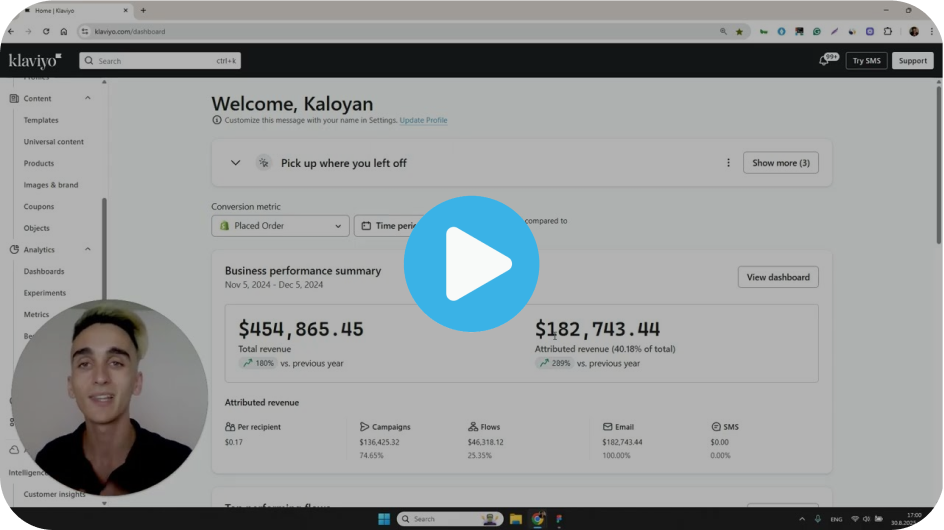Open browser Extensions puzzle icon
This screenshot has height=530, width=944.
click(887, 32)
